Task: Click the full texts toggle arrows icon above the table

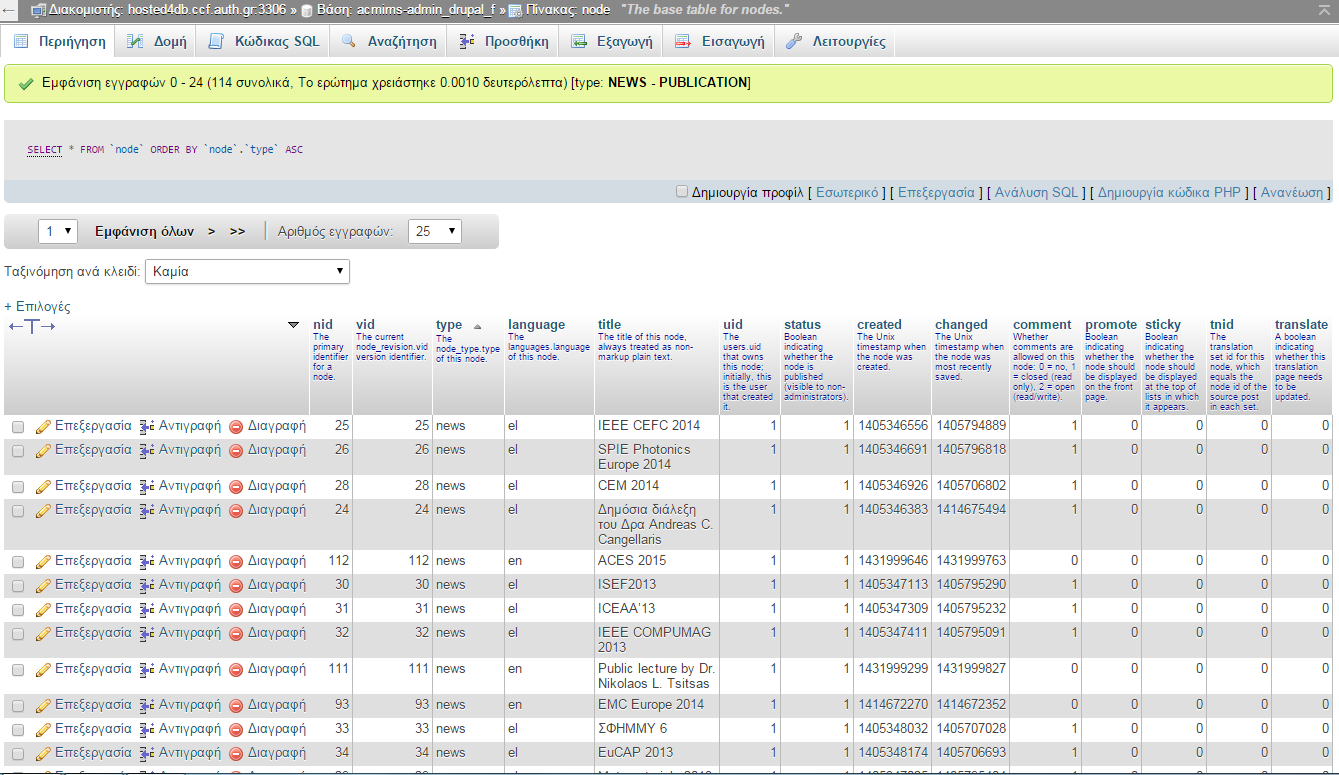Action: coord(32,327)
